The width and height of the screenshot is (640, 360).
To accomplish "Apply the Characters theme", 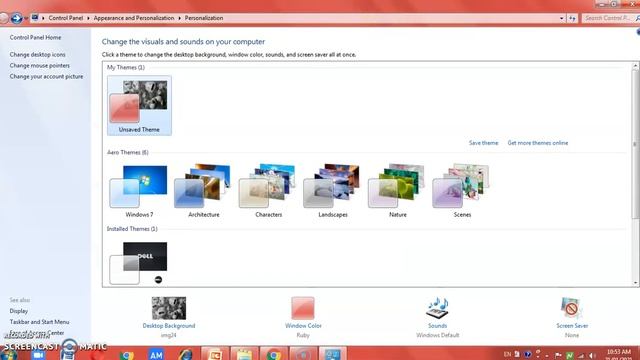I will pos(268,190).
